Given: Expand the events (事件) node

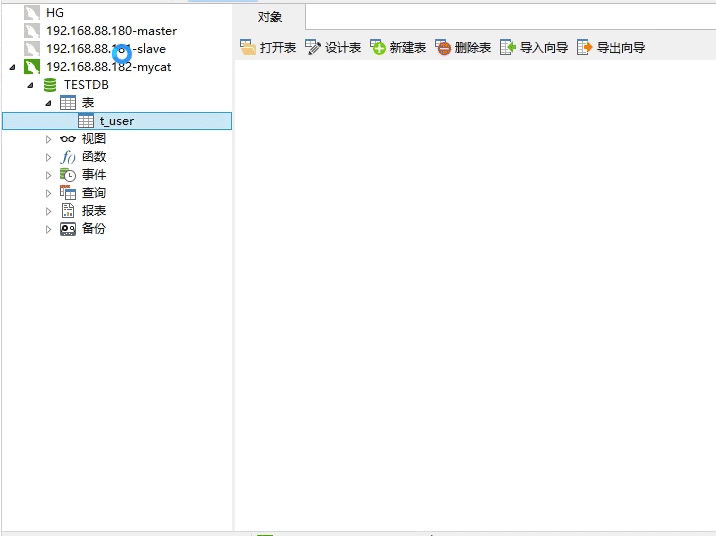Looking at the screenshot, I should point(48,175).
